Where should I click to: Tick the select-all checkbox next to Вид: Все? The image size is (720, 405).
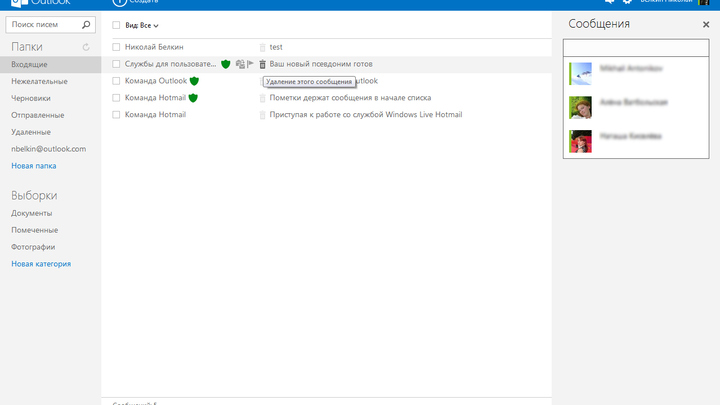(x=116, y=25)
